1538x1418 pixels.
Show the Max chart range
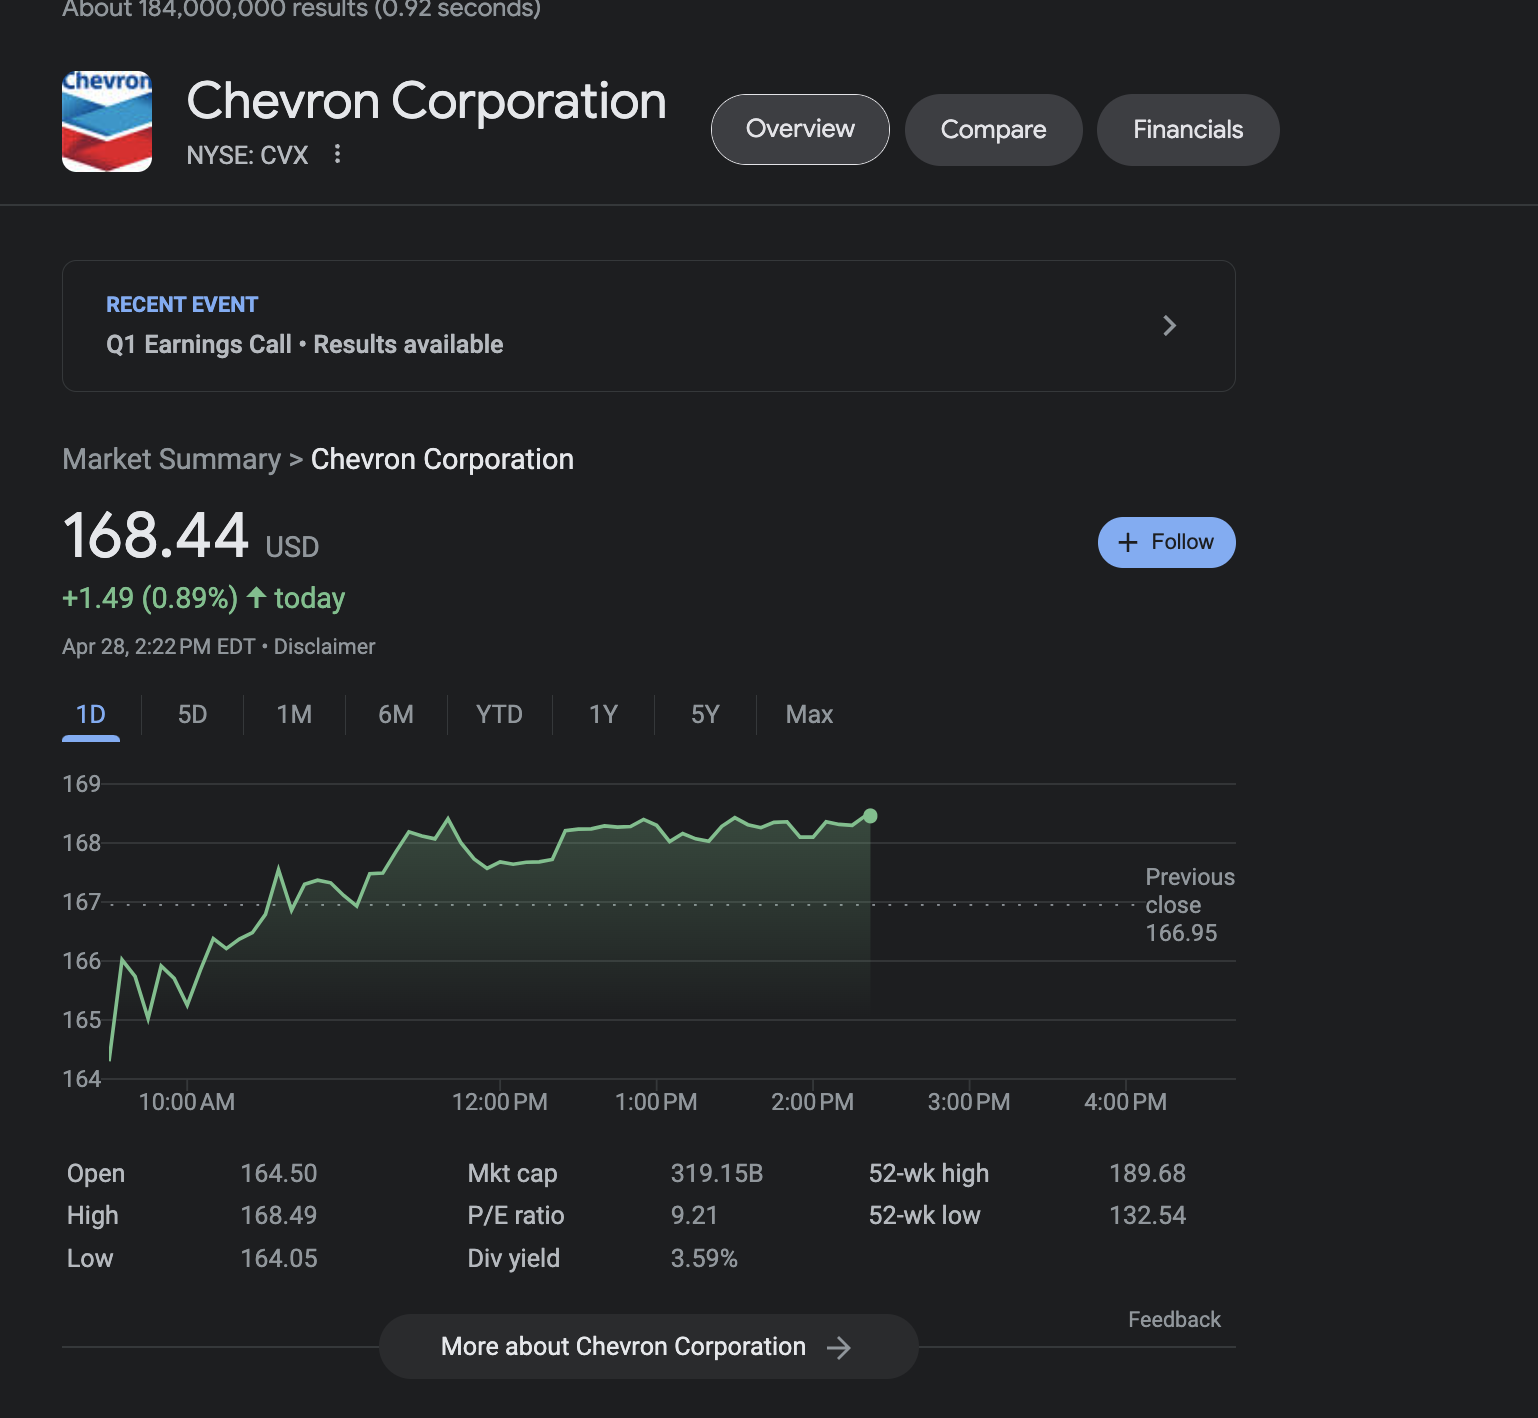pos(809,715)
